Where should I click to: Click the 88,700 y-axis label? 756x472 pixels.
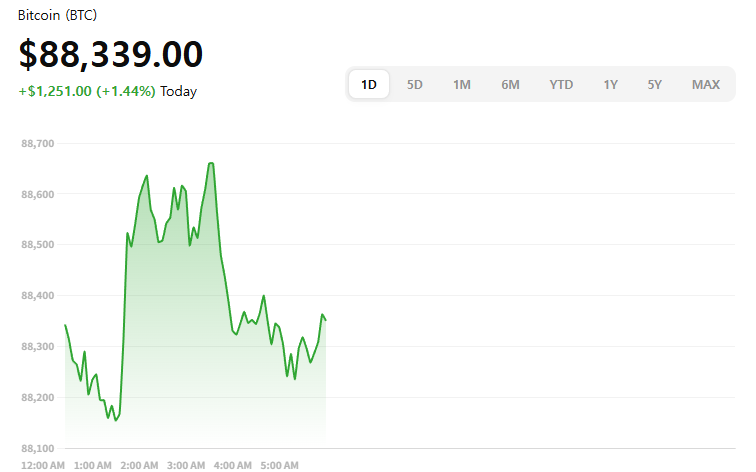[38, 144]
